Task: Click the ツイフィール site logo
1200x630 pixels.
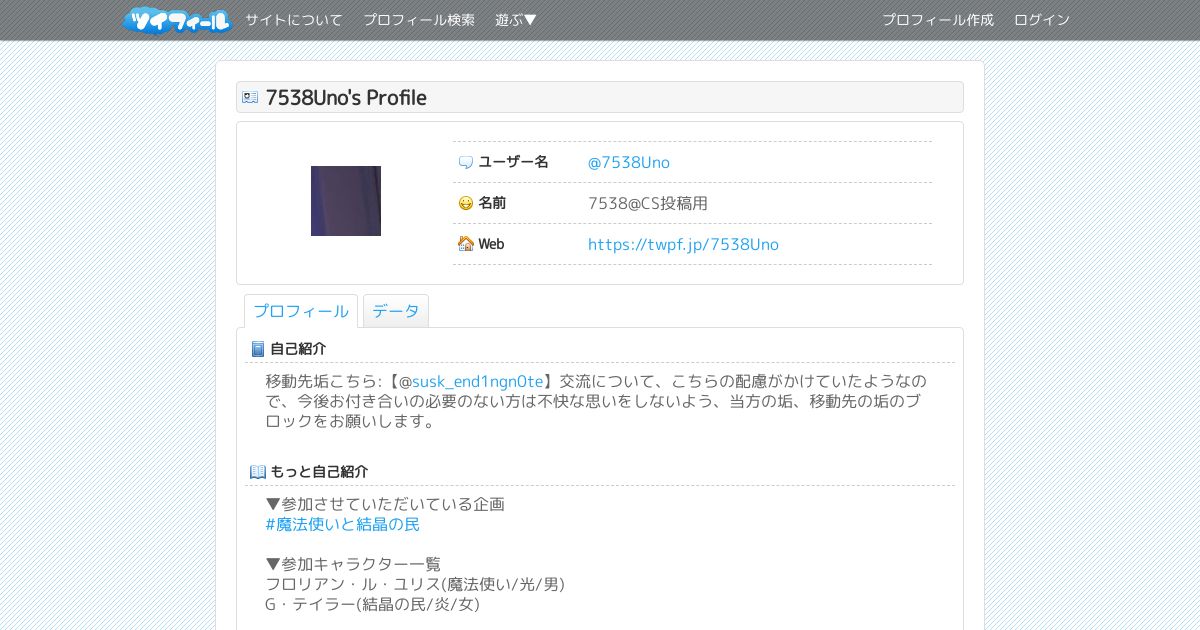Action: coord(177,20)
